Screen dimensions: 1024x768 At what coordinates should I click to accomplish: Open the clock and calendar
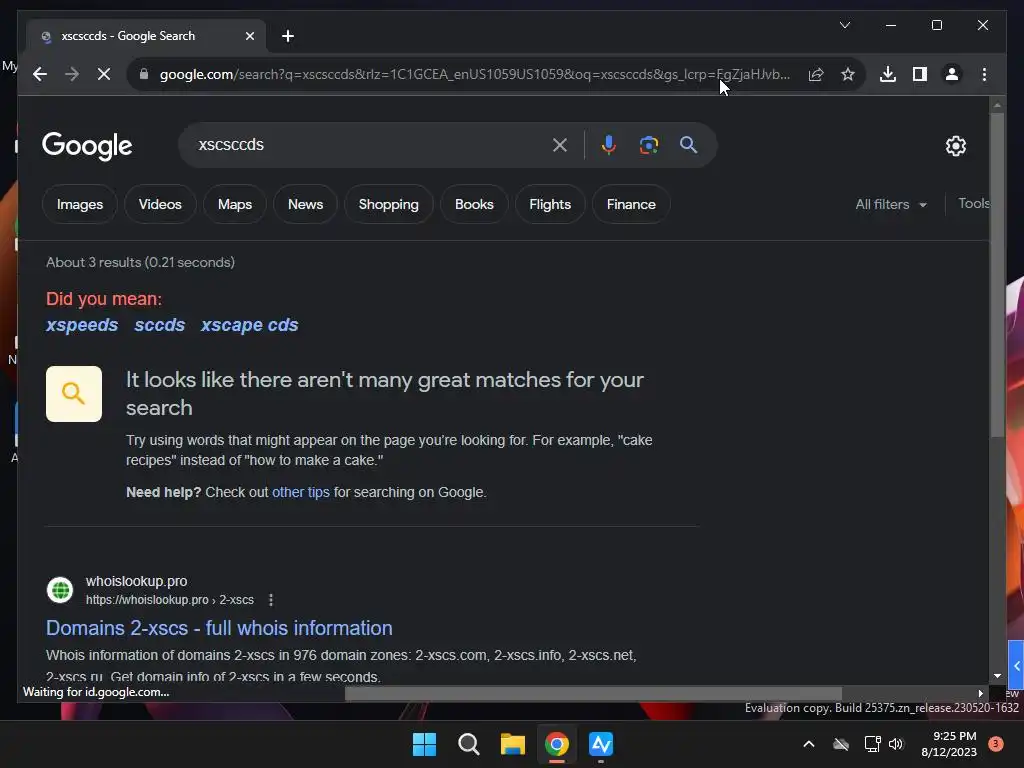coord(949,744)
